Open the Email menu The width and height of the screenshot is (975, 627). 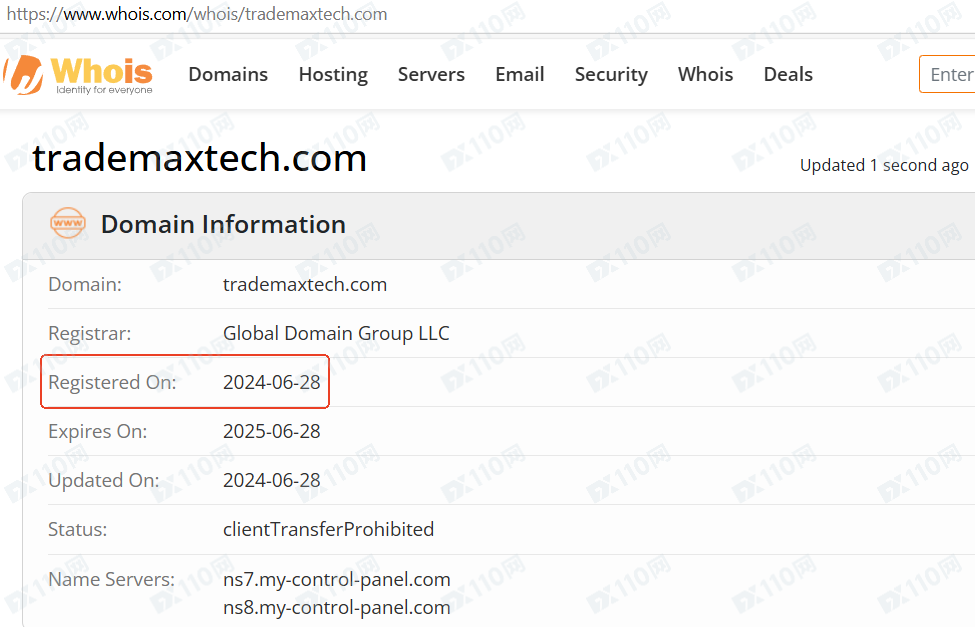(x=520, y=75)
